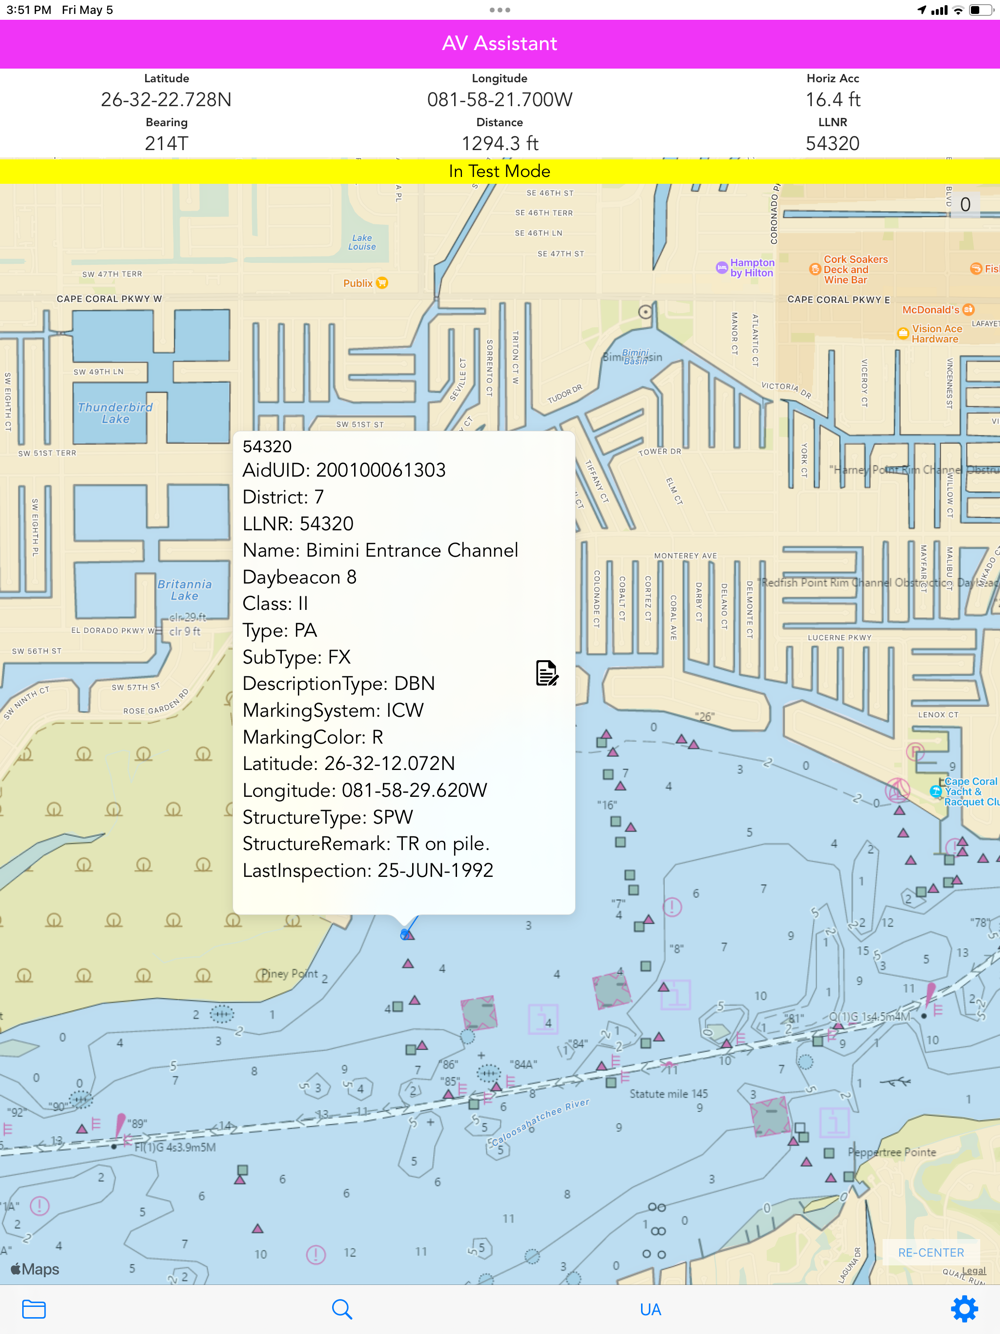Image resolution: width=1000 pixels, height=1334 pixels.
Task: Tap the Horiz Acc value 16.4 ft
Action: point(833,99)
